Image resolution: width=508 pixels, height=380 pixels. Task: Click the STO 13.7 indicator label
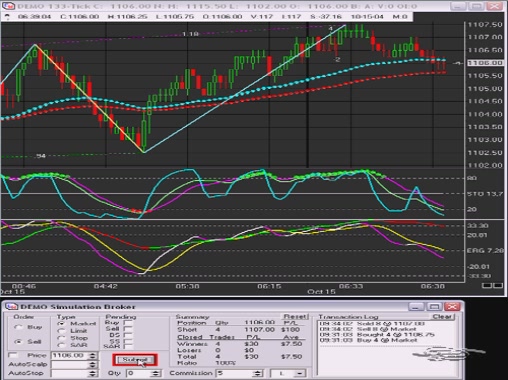tap(484, 194)
